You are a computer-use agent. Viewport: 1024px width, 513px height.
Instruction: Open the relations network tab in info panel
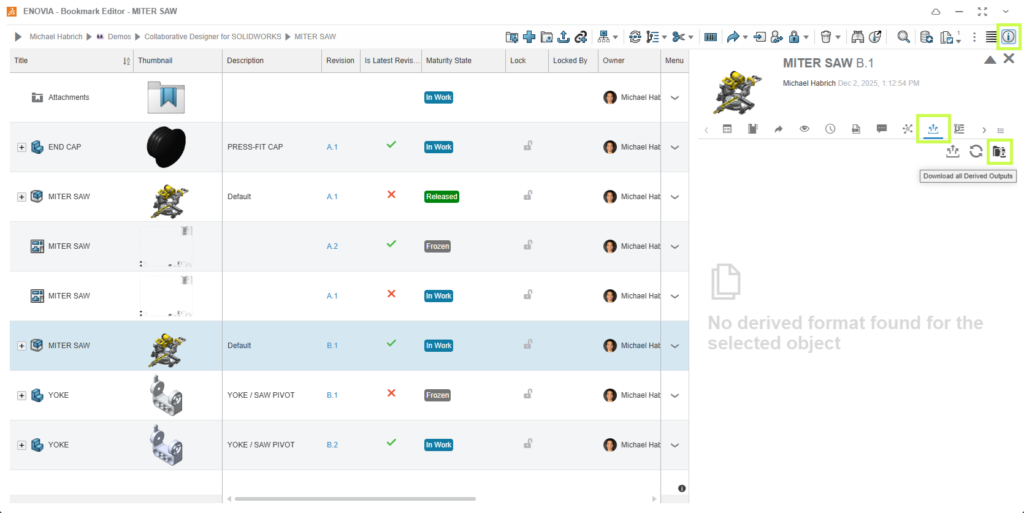(x=907, y=129)
